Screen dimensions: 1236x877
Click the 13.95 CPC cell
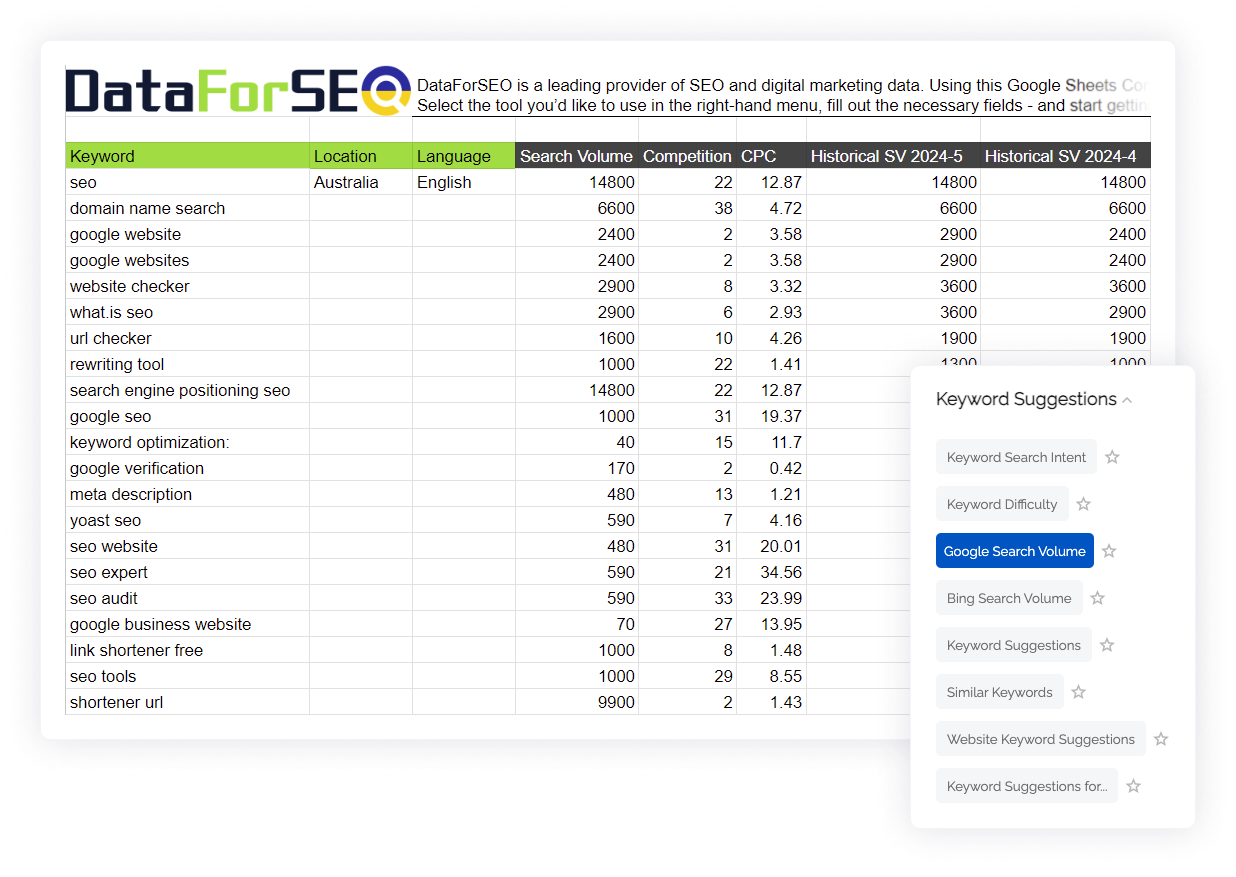point(771,624)
